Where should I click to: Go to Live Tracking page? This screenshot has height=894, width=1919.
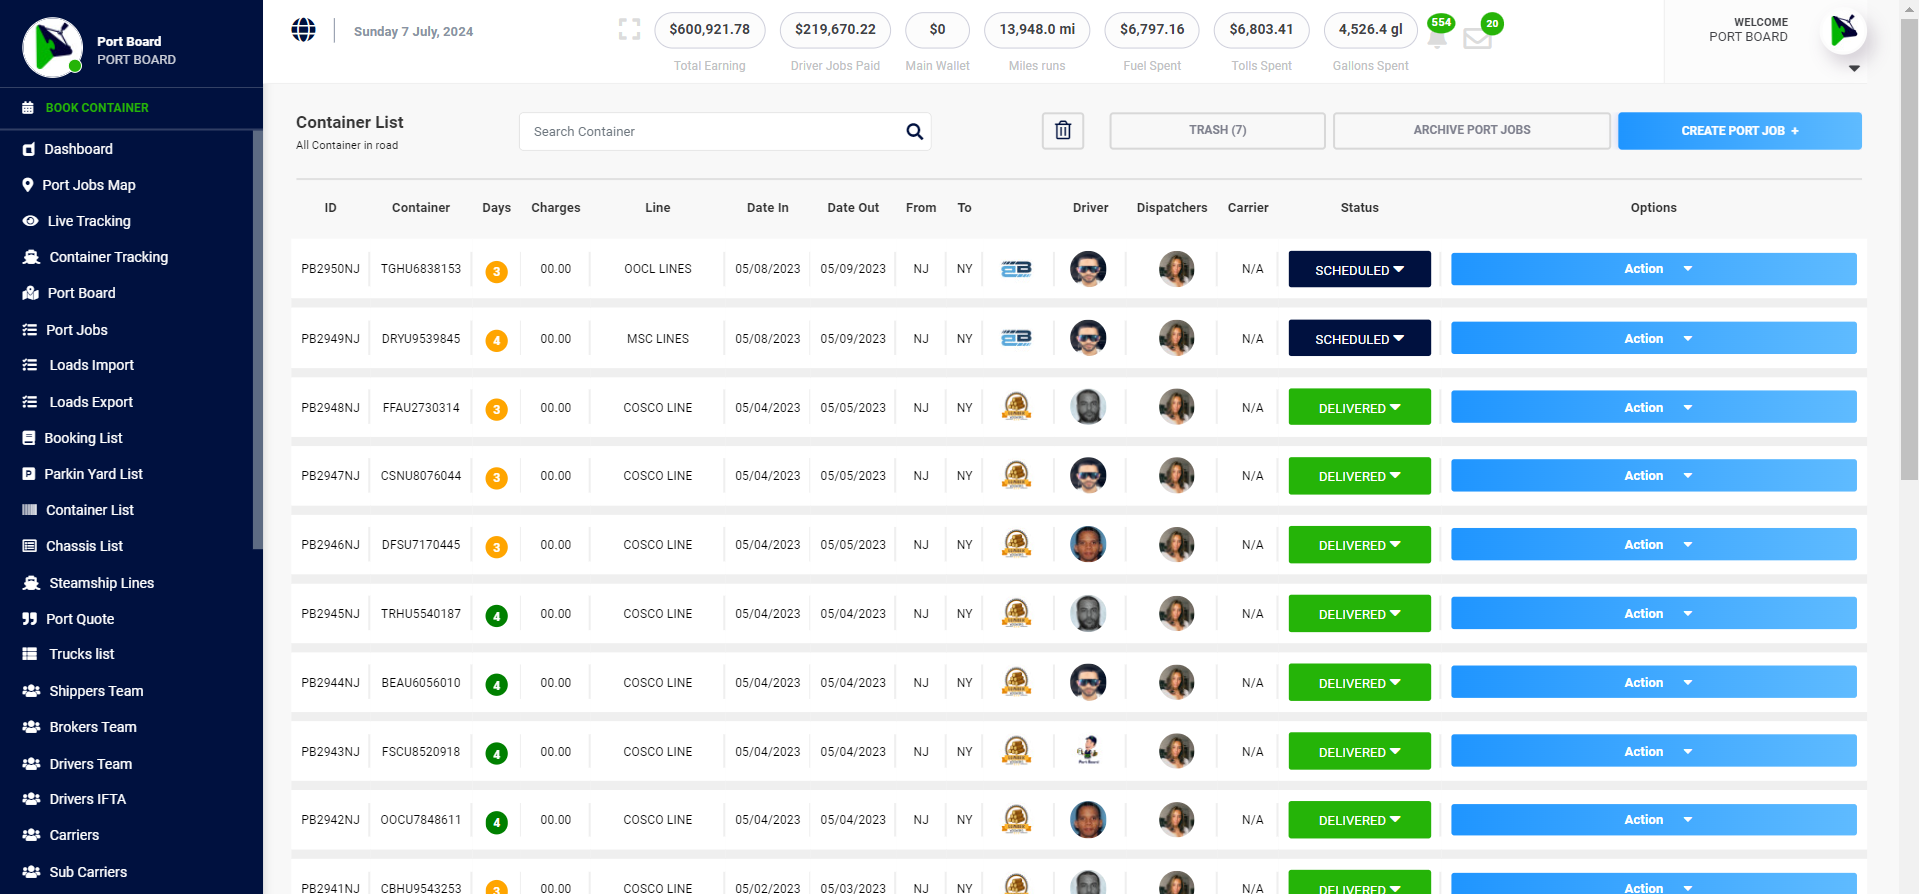89,221
